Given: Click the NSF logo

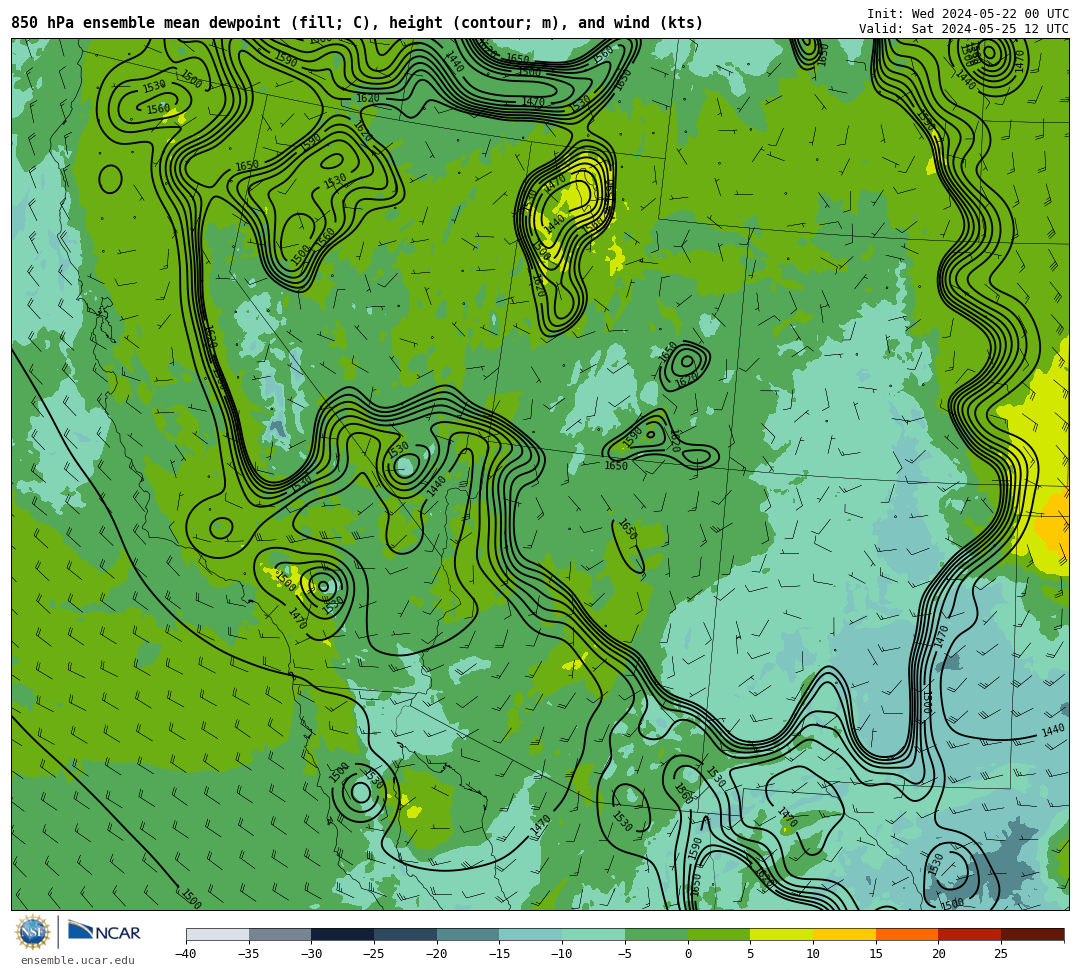Looking at the screenshot, I should click(33, 932).
